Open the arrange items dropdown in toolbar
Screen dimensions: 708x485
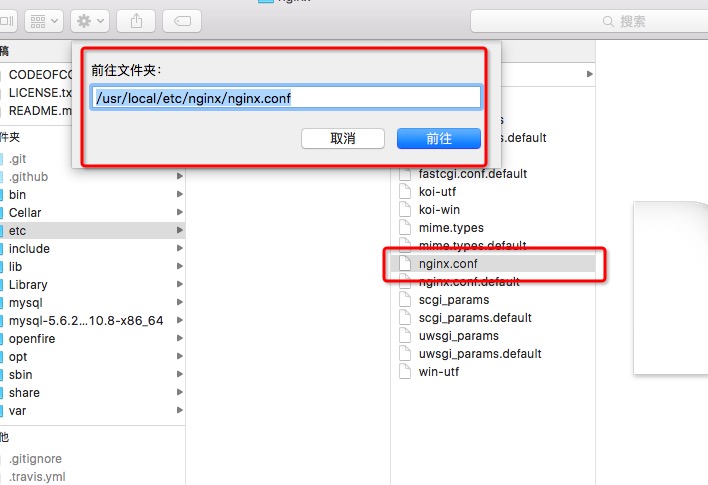pos(44,21)
